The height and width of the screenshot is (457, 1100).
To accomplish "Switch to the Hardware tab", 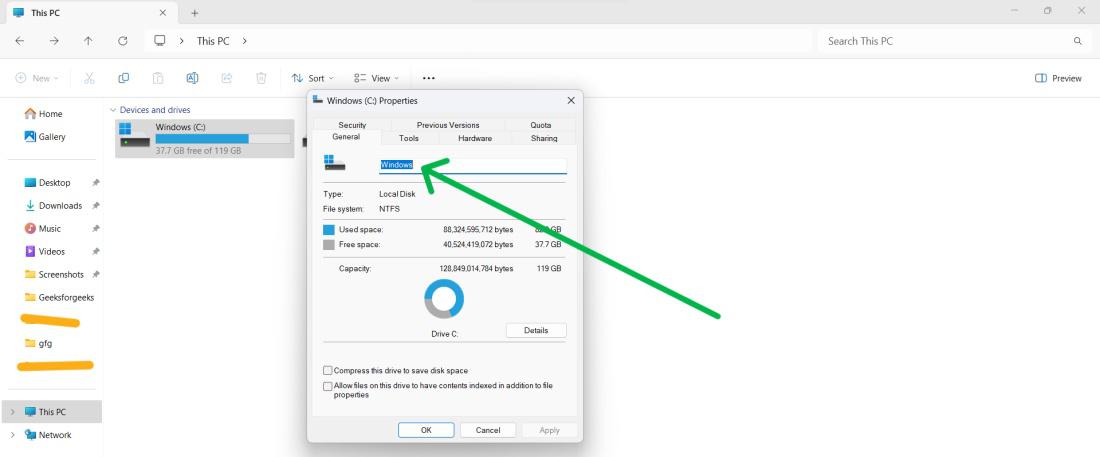I will click(x=475, y=138).
